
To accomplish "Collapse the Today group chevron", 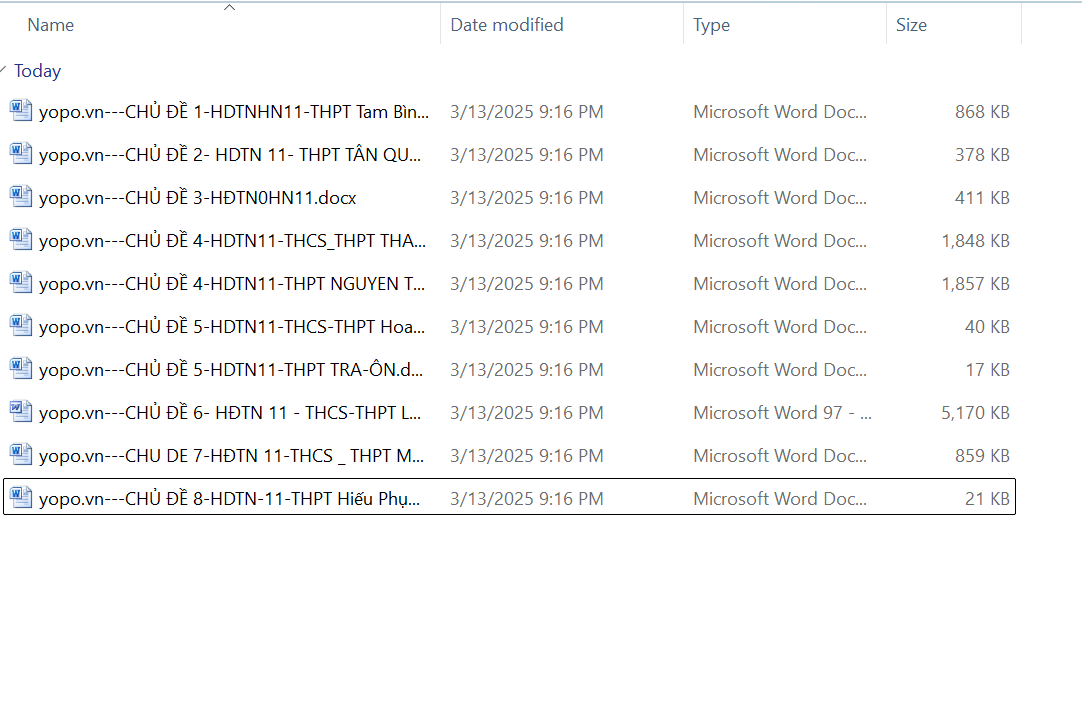I will tap(4, 70).
